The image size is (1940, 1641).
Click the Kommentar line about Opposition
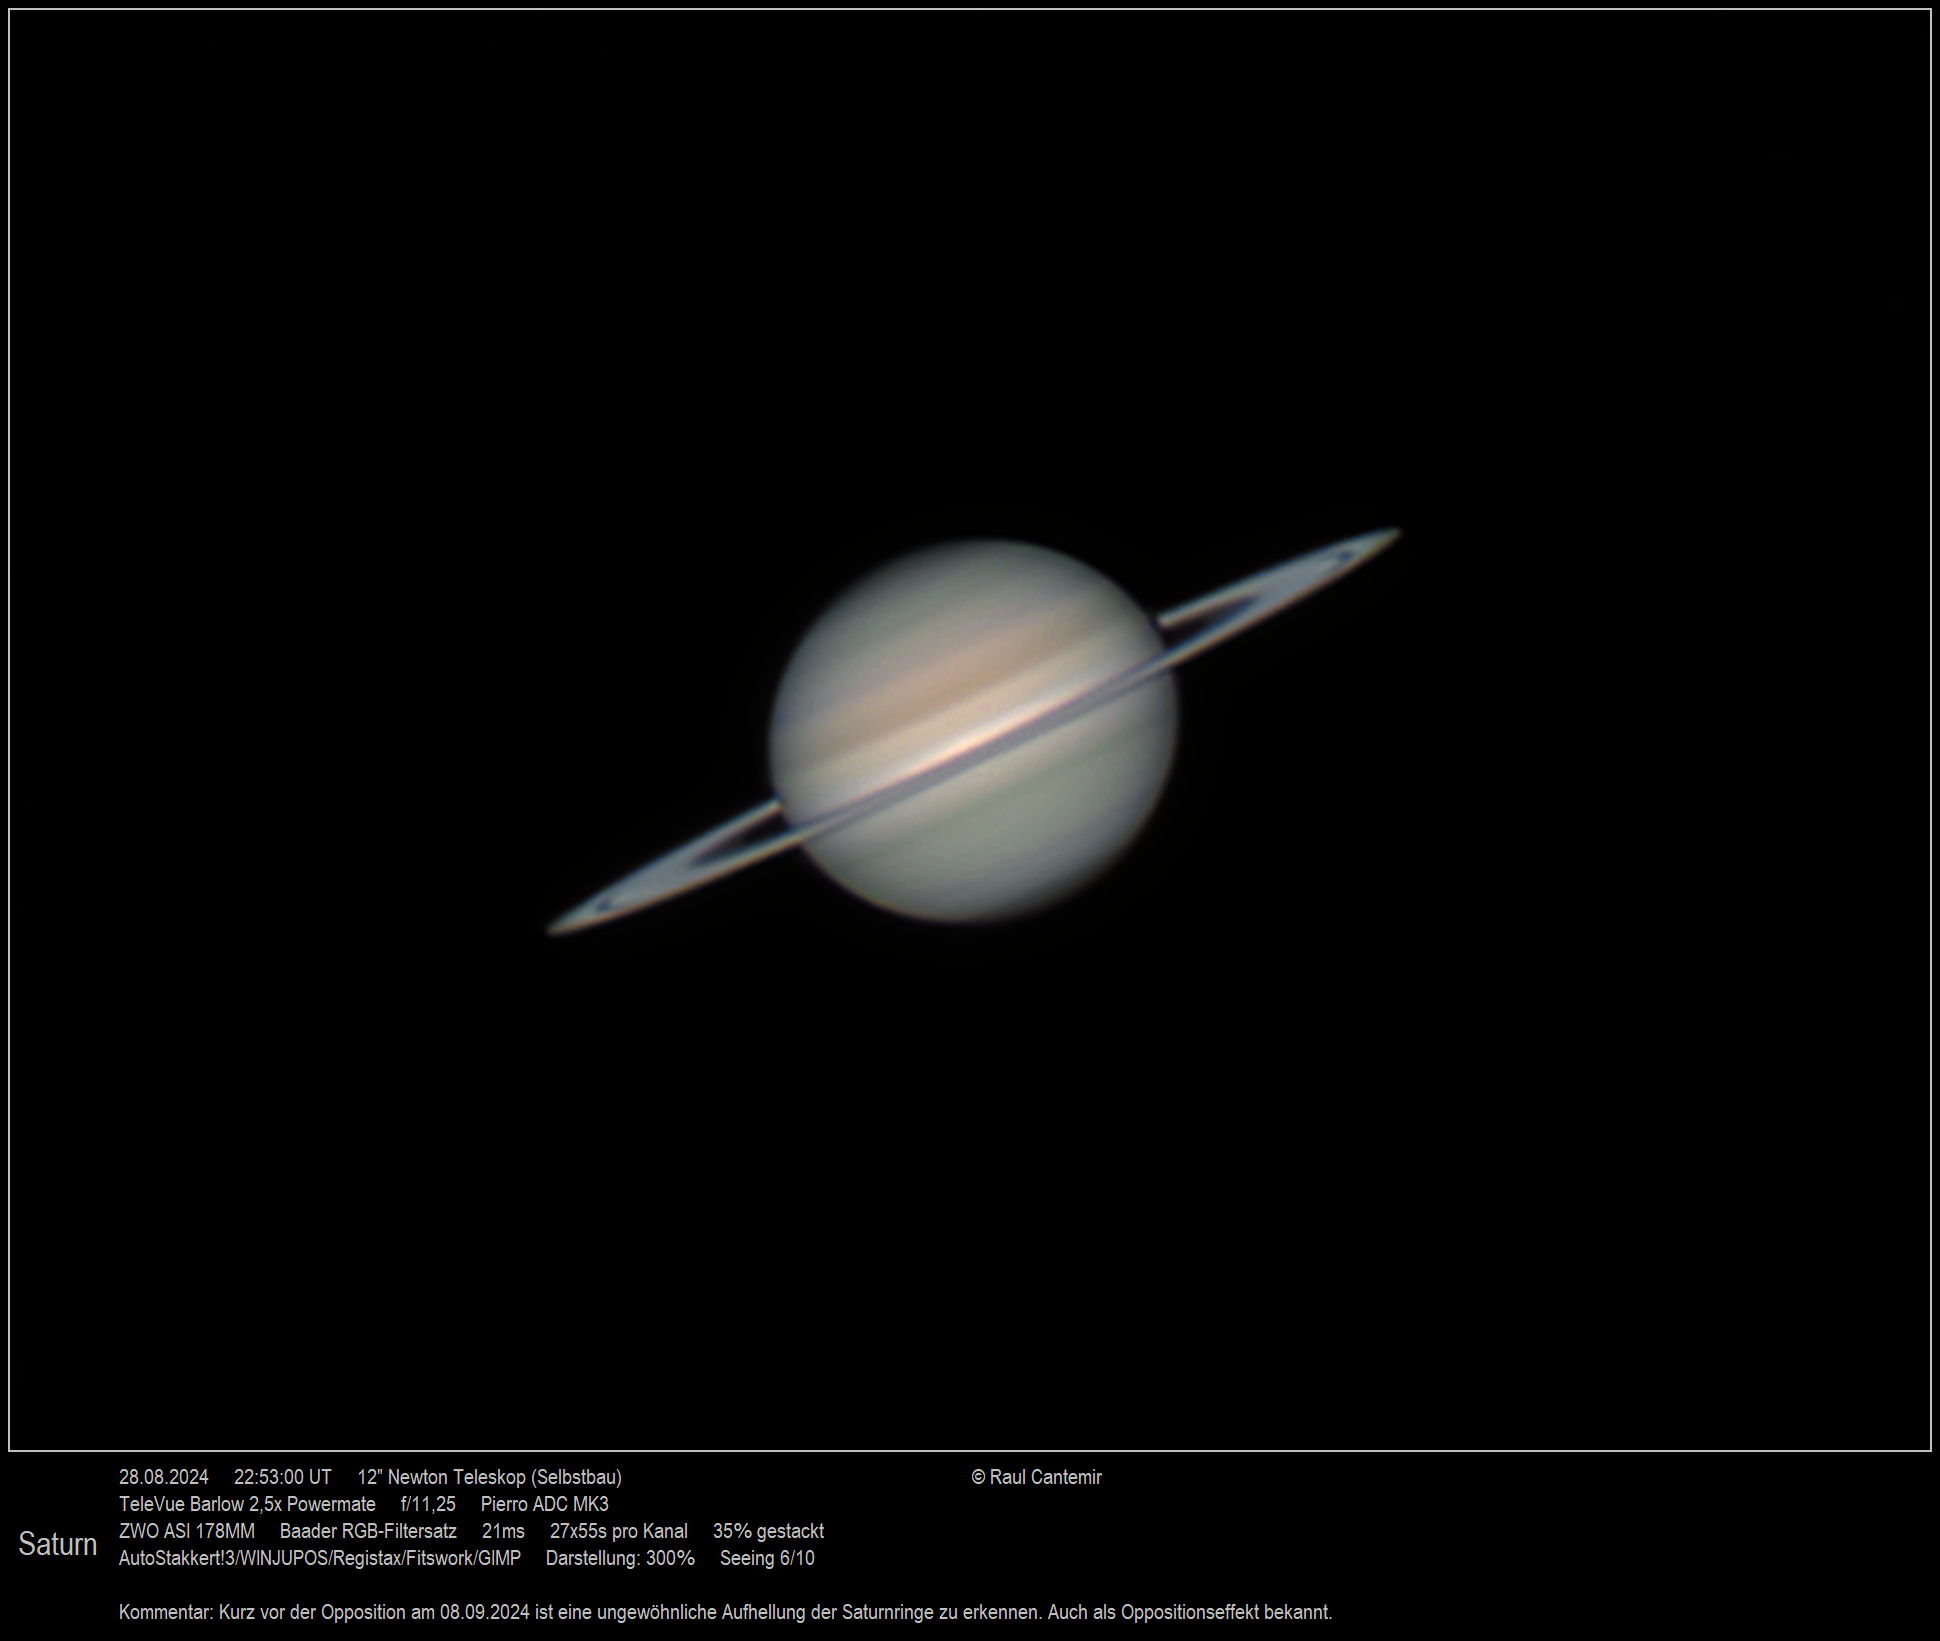pyautogui.click(x=725, y=1612)
